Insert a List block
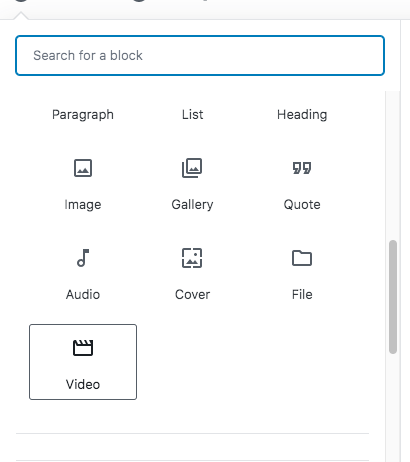410x462 pixels. 192,115
